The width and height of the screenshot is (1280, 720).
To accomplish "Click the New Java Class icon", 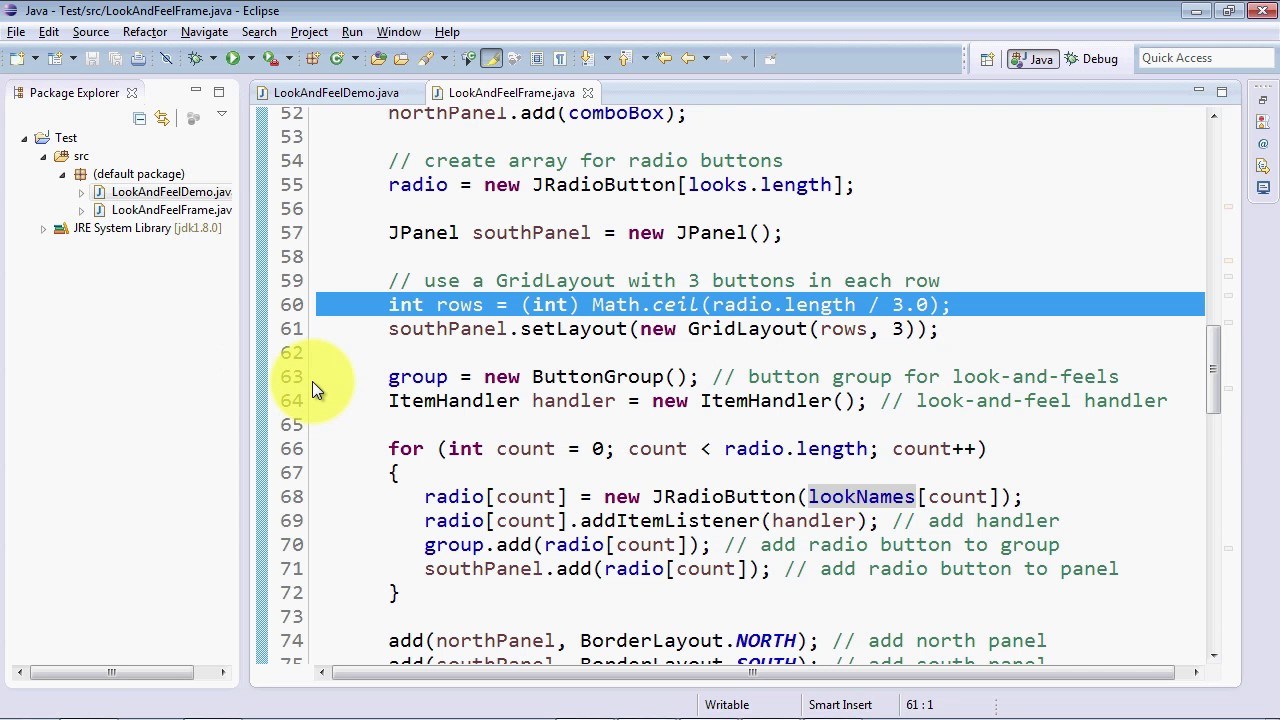I will (337, 58).
